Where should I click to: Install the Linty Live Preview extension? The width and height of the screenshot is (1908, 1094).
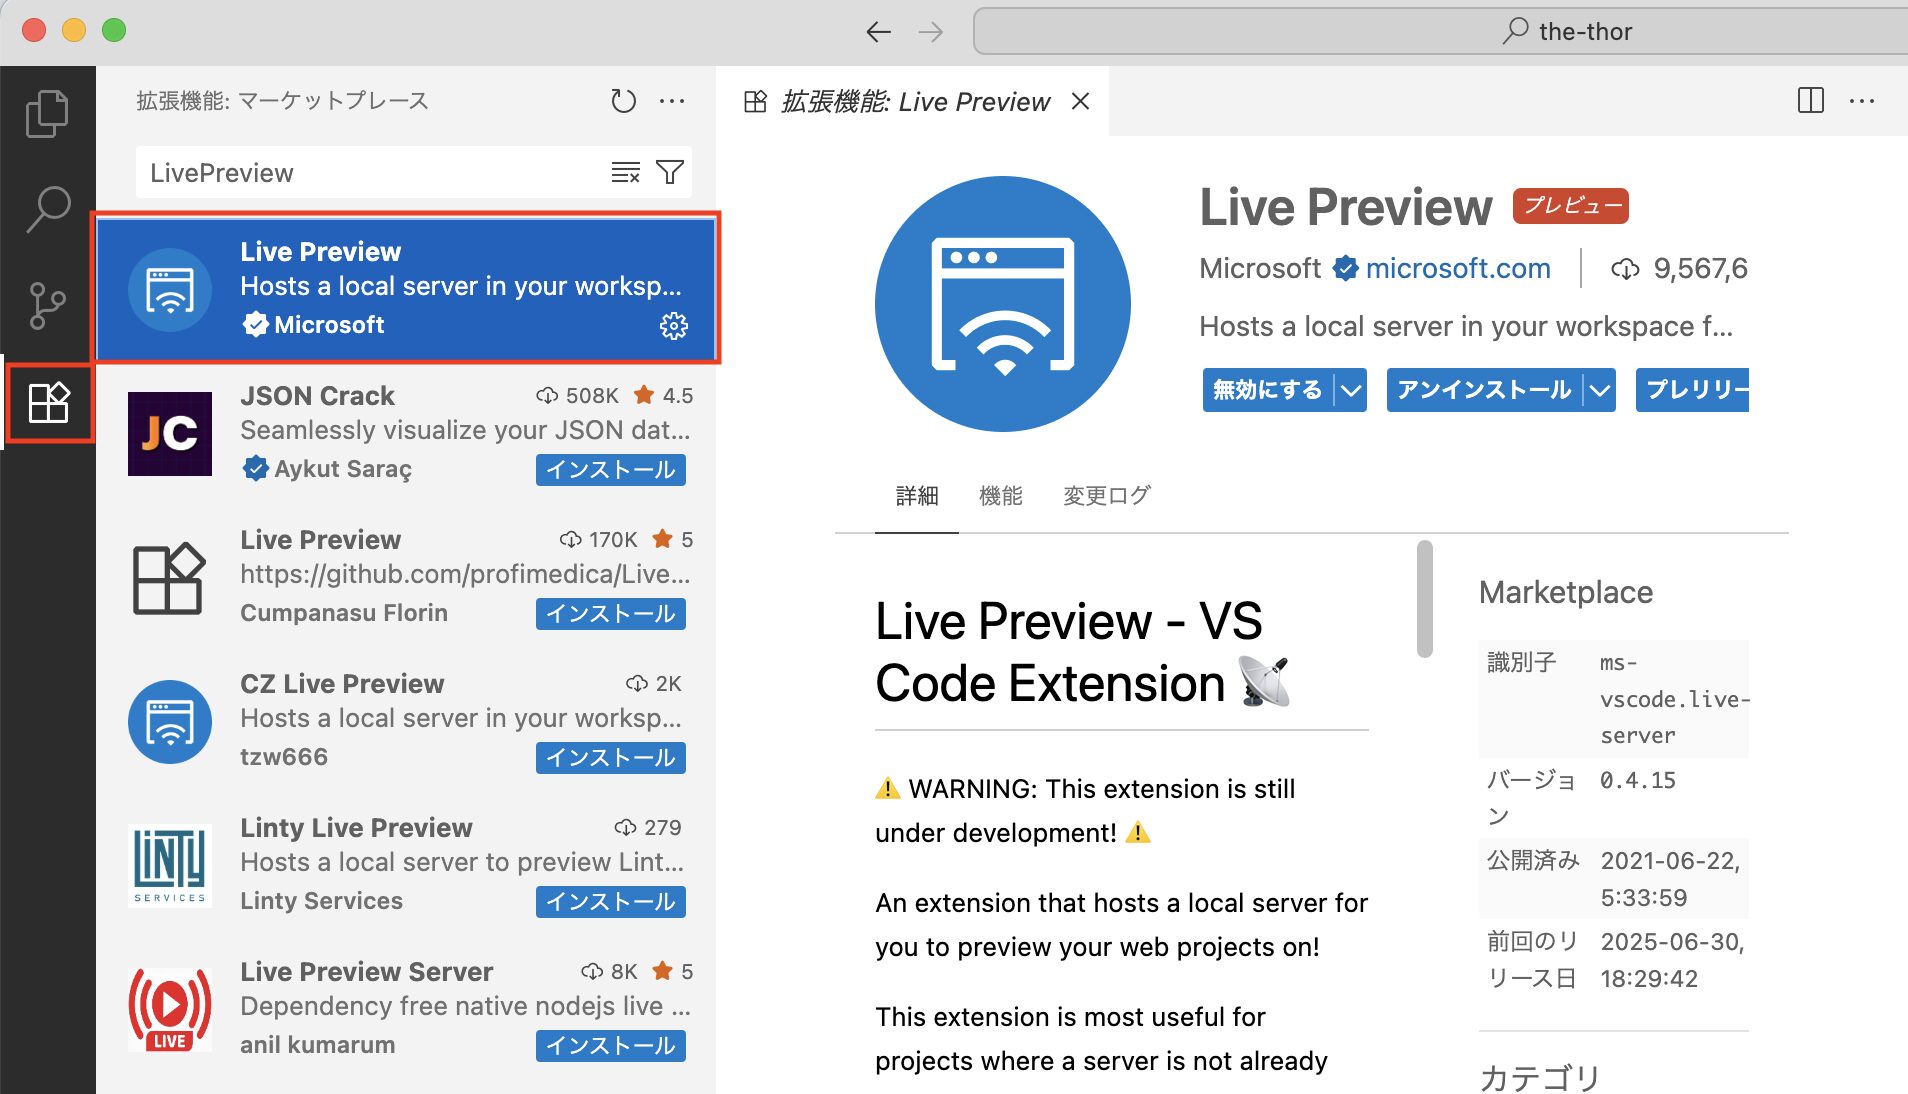611,902
